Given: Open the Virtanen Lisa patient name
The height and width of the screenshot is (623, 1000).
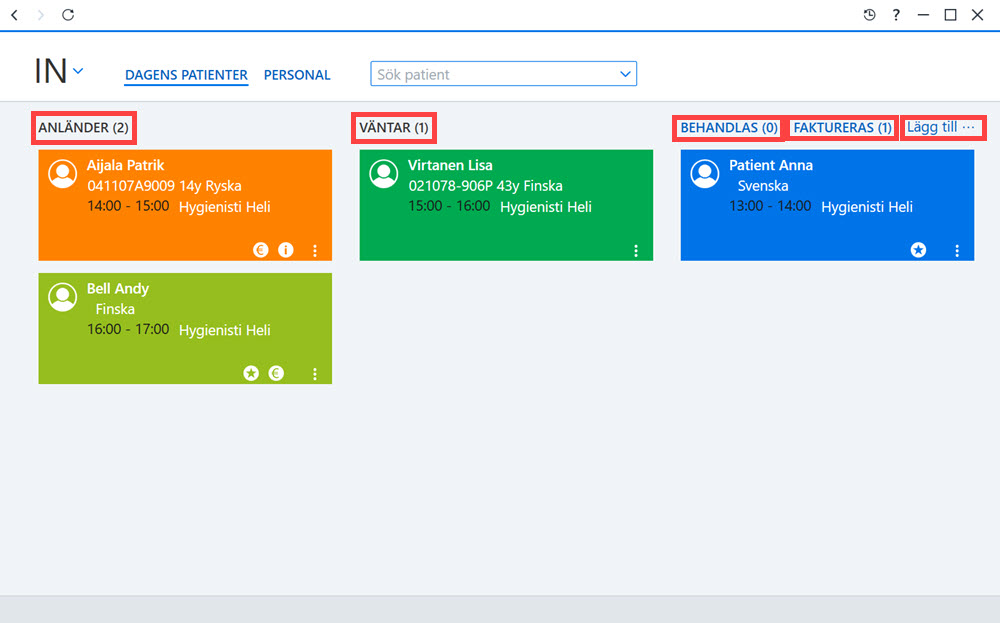Looking at the screenshot, I should [x=450, y=165].
